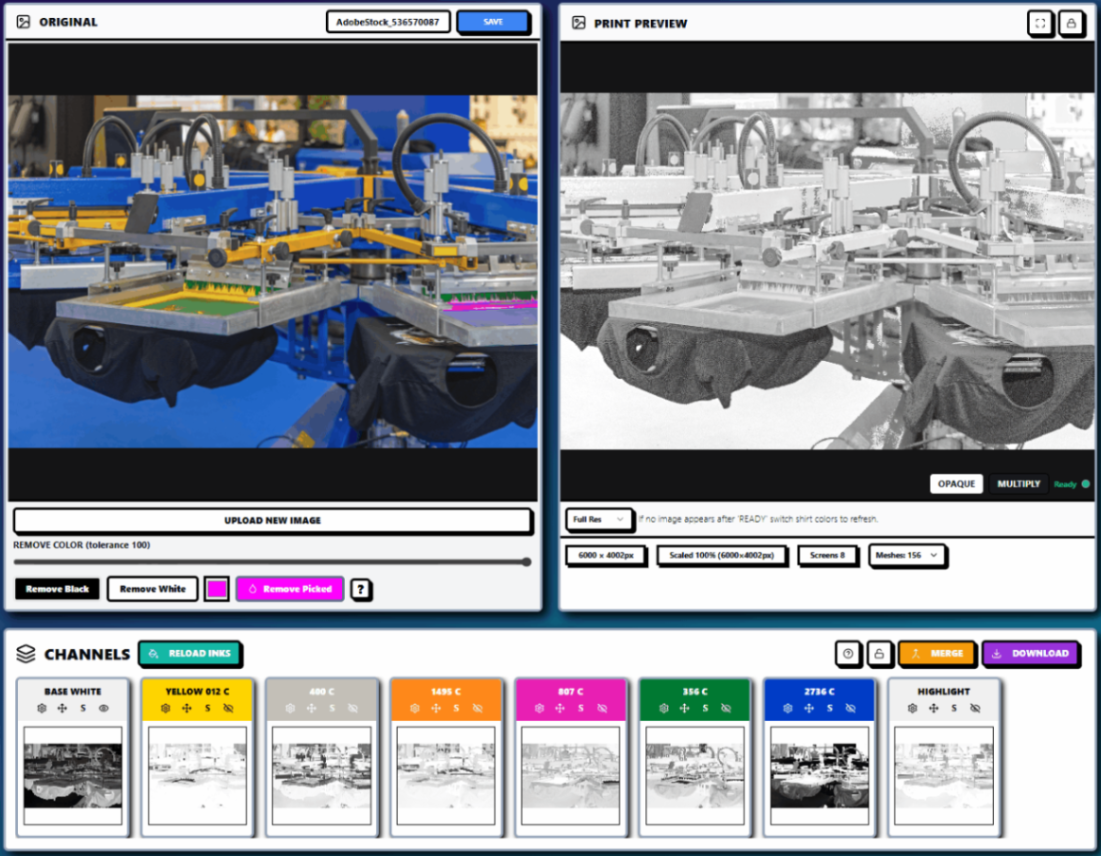Open the Full Res resolution dropdown
The height and width of the screenshot is (856, 1101).
(599, 519)
